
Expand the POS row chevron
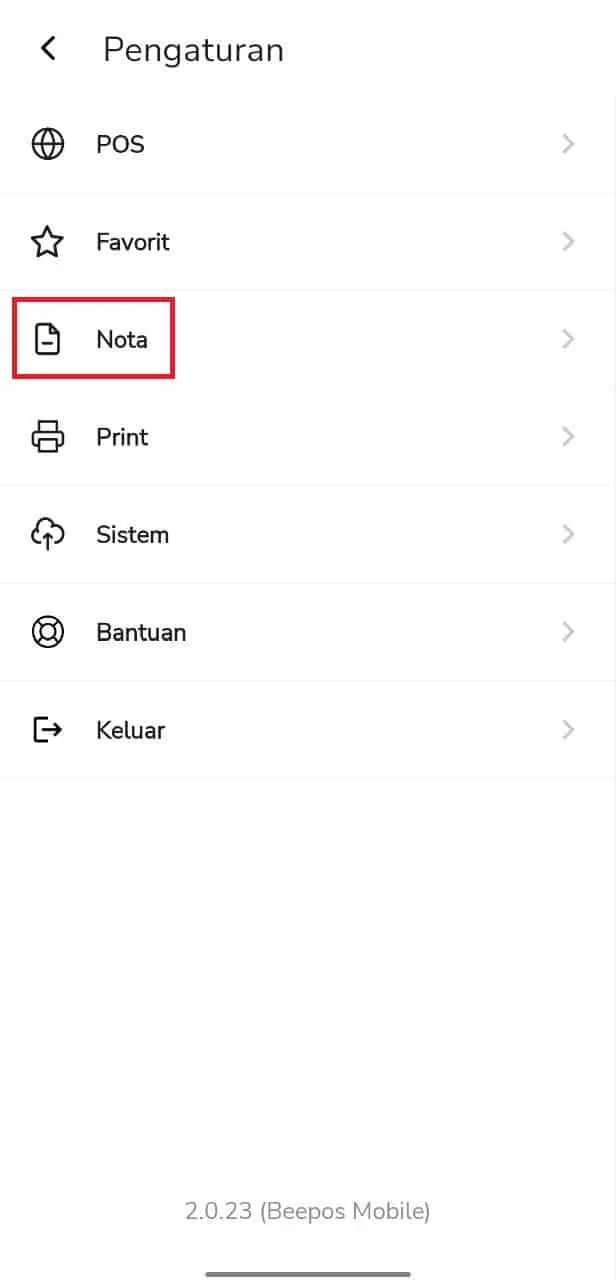(568, 144)
